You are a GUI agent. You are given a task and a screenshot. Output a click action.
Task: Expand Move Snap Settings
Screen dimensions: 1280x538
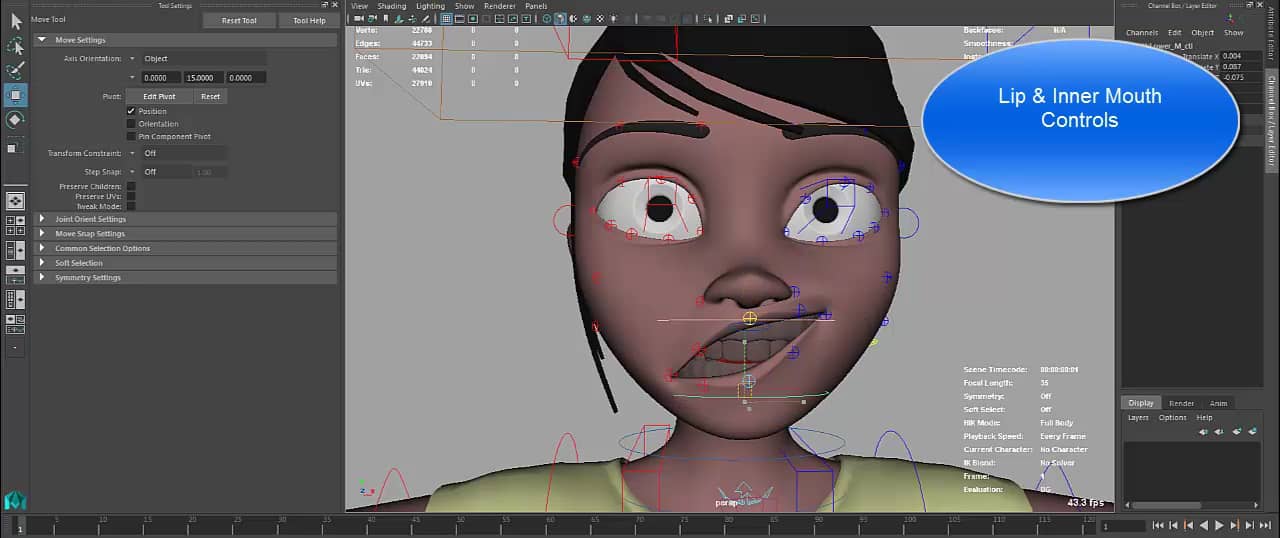click(186, 234)
